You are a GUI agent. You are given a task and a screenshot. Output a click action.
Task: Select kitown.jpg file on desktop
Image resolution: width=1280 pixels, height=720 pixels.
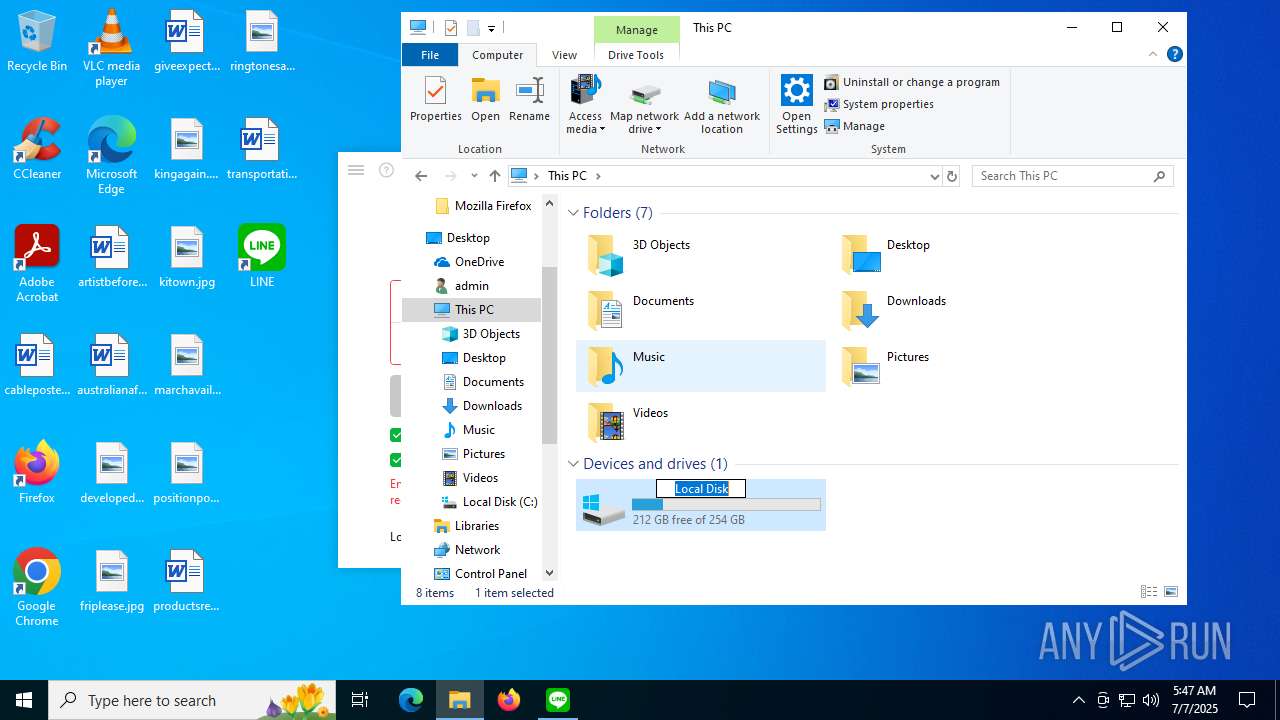pyautogui.click(x=187, y=256)
